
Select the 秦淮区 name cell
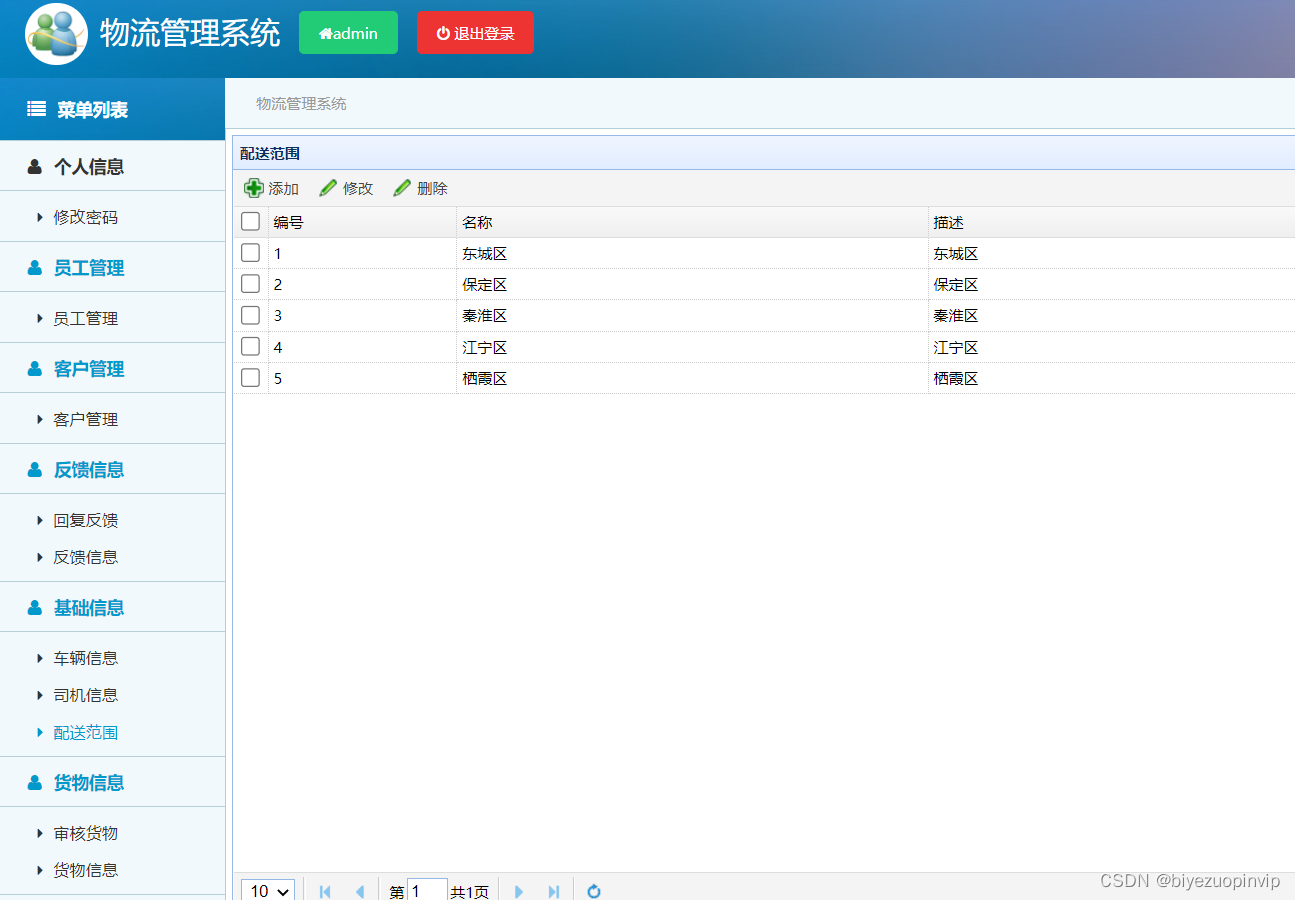click(692, 315)
